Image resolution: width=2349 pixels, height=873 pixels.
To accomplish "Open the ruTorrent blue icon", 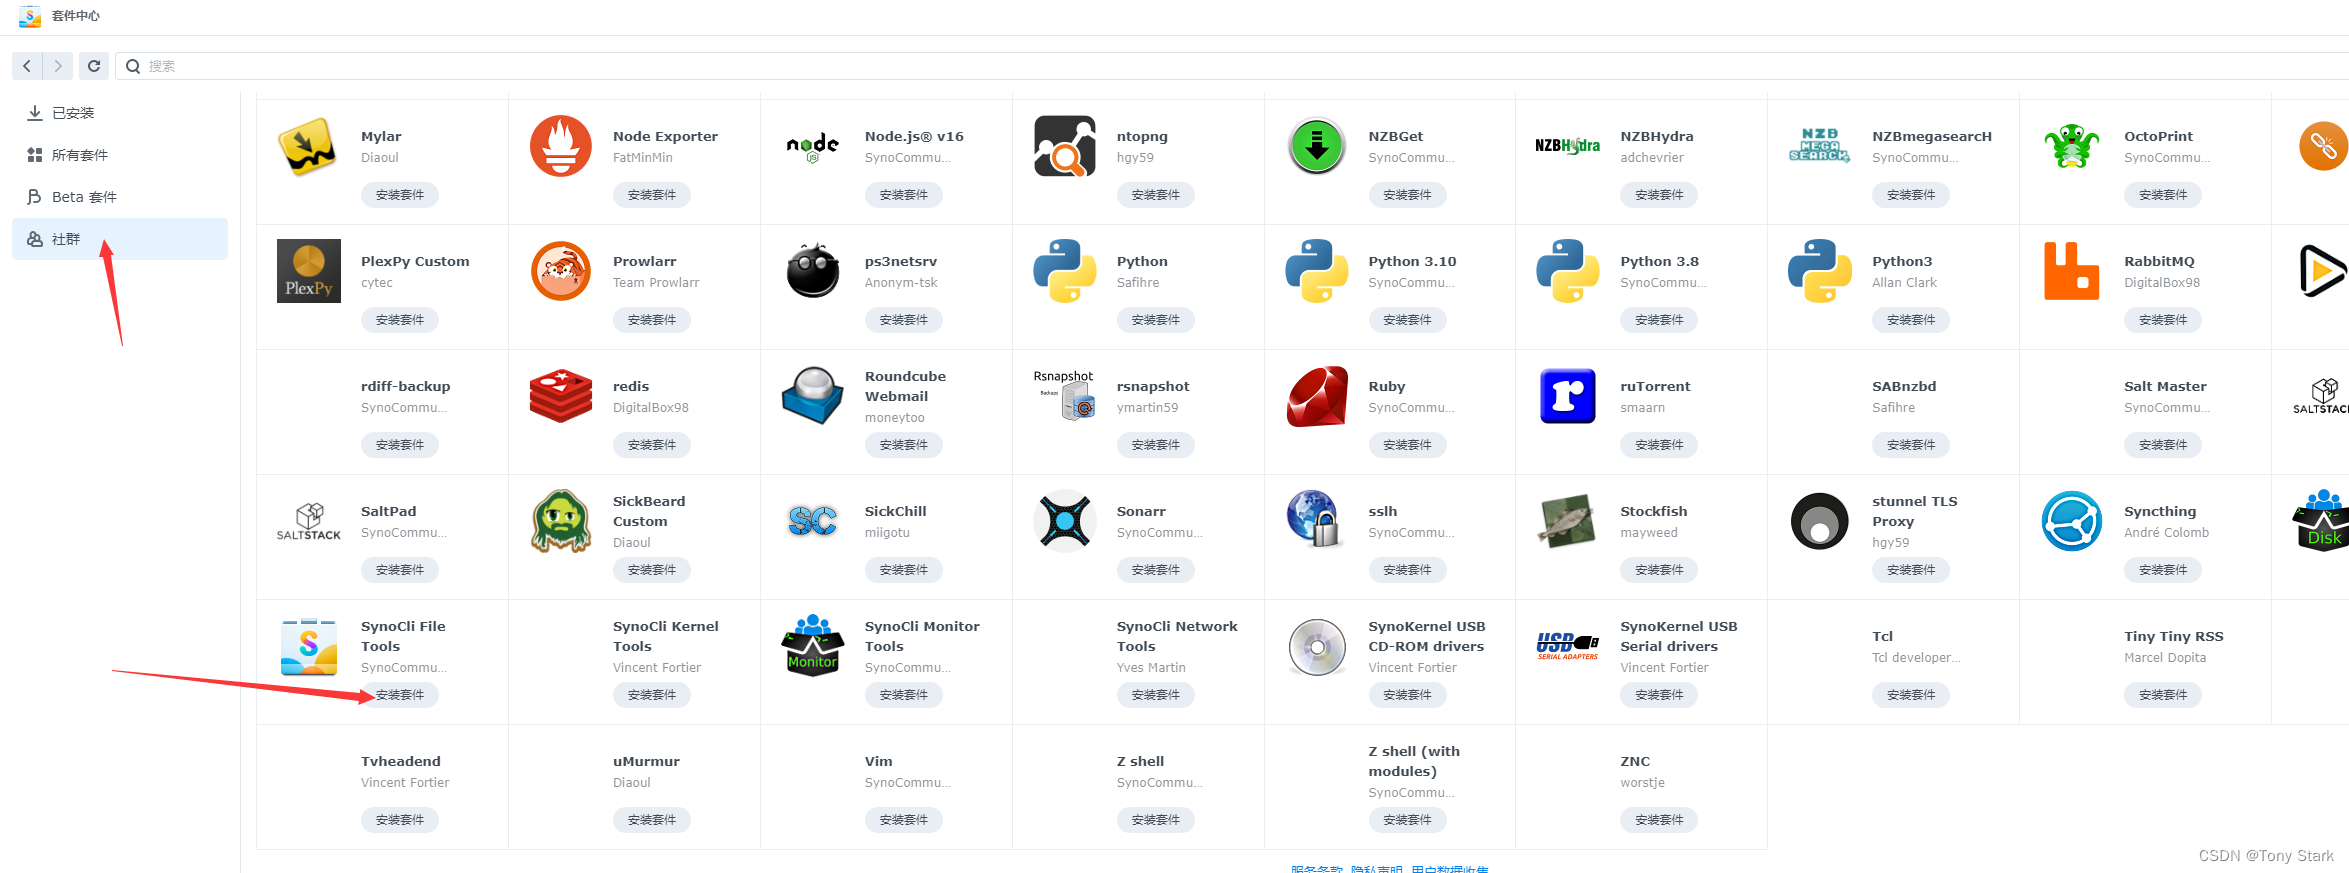I will 1568,396.
